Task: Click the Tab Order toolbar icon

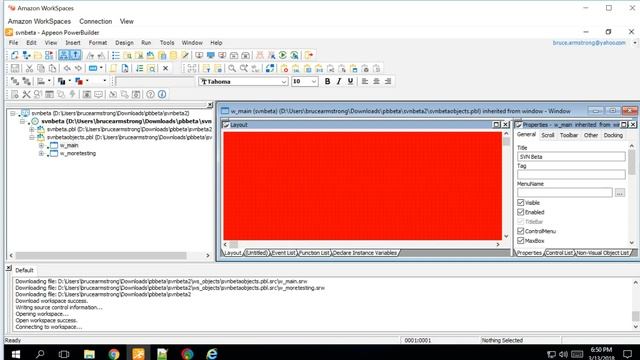Action: click(x=140, y=68)
